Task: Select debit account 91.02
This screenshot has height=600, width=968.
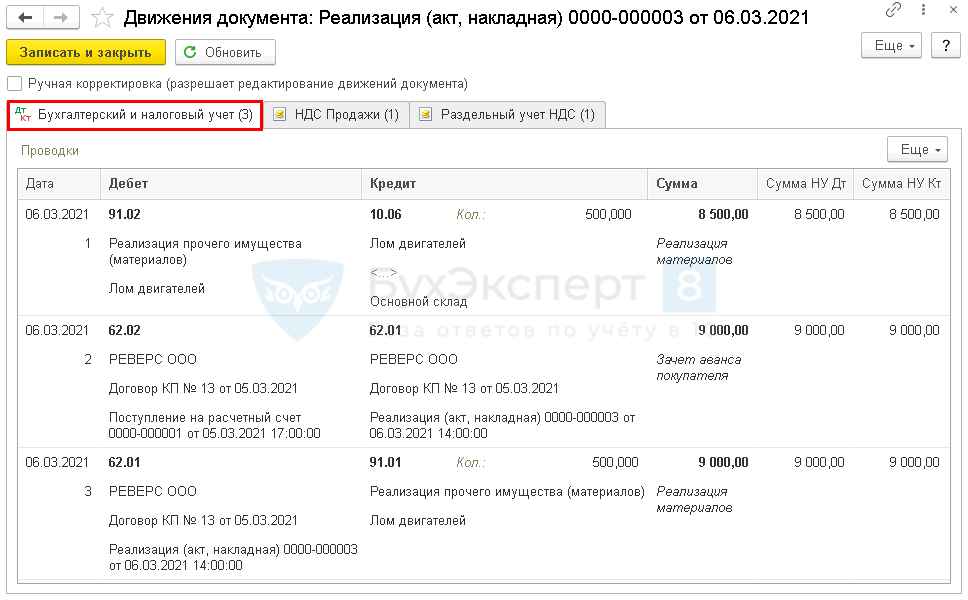Action: (125, 214)
